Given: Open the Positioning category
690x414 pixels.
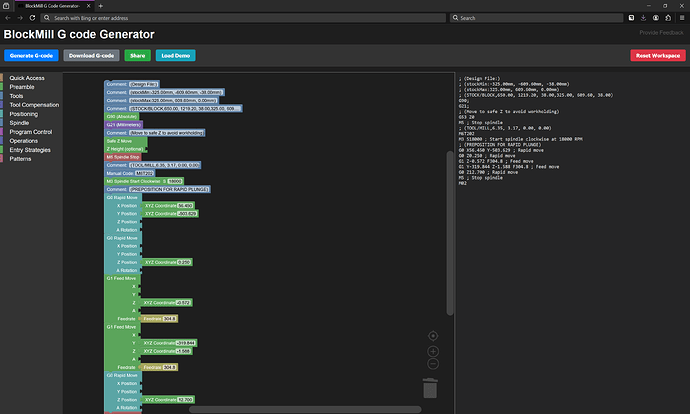Looking at the screenshot, I should pyautogui.click(x=24, y=114).
